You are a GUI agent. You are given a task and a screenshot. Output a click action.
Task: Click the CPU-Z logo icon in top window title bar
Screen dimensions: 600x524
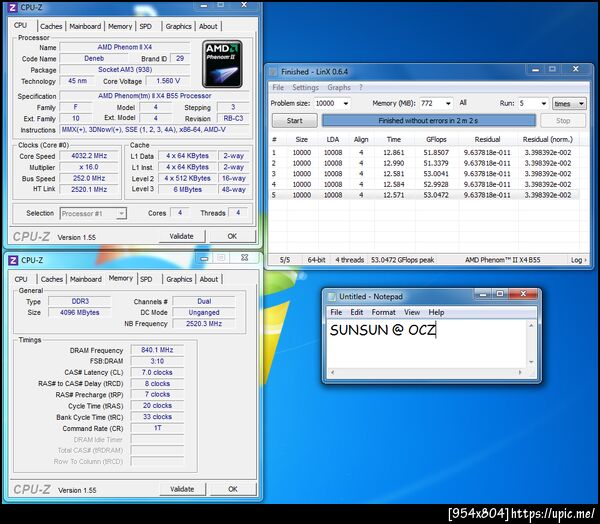coord(13,7)
